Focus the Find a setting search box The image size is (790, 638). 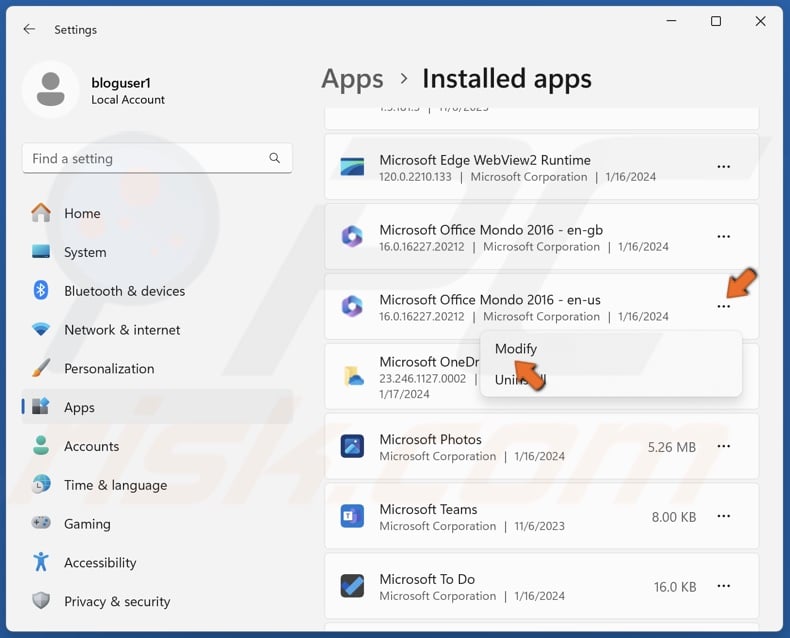[157, 158]
